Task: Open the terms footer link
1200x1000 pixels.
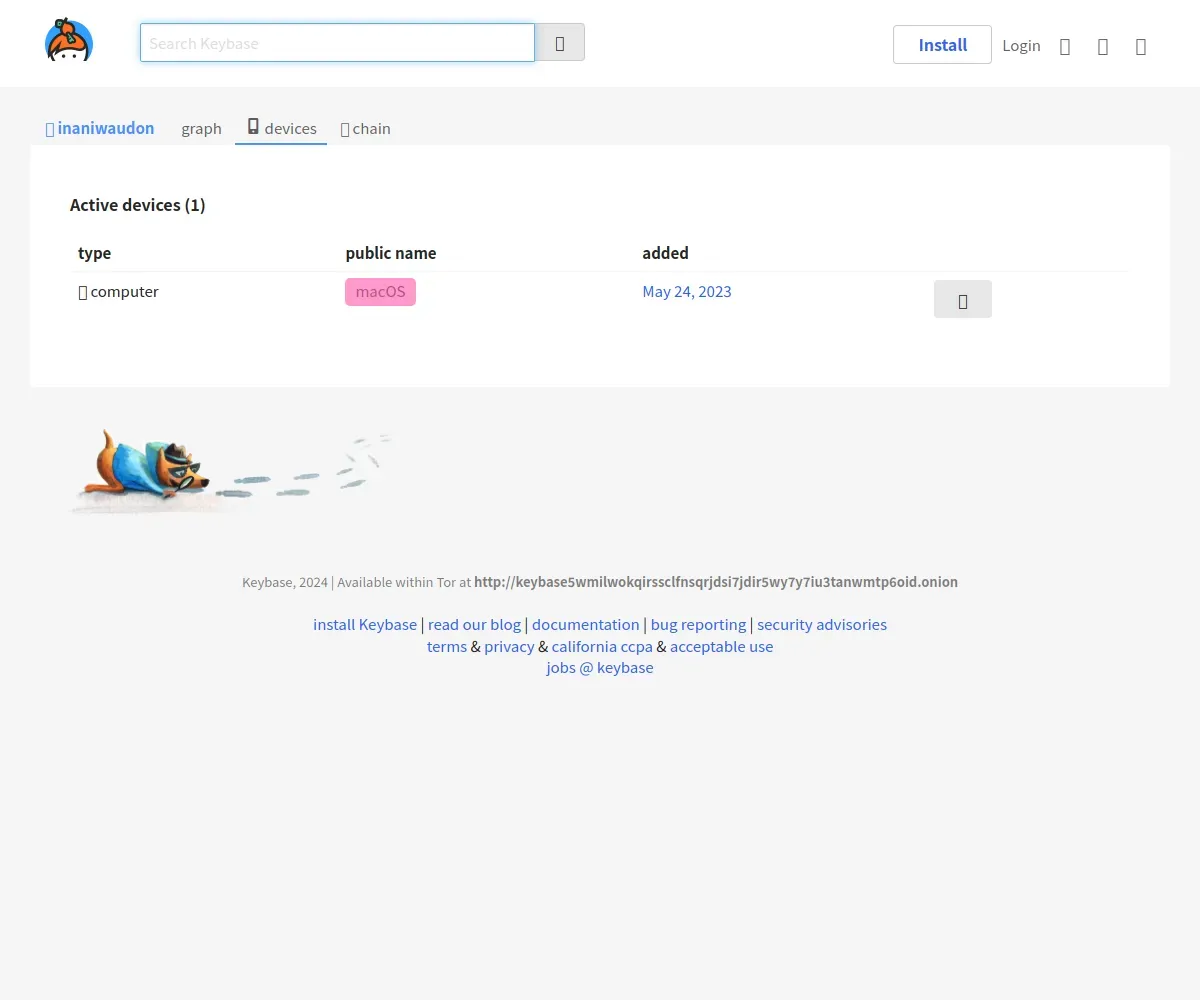Action: pyautogui.click(x=447, y=647)
